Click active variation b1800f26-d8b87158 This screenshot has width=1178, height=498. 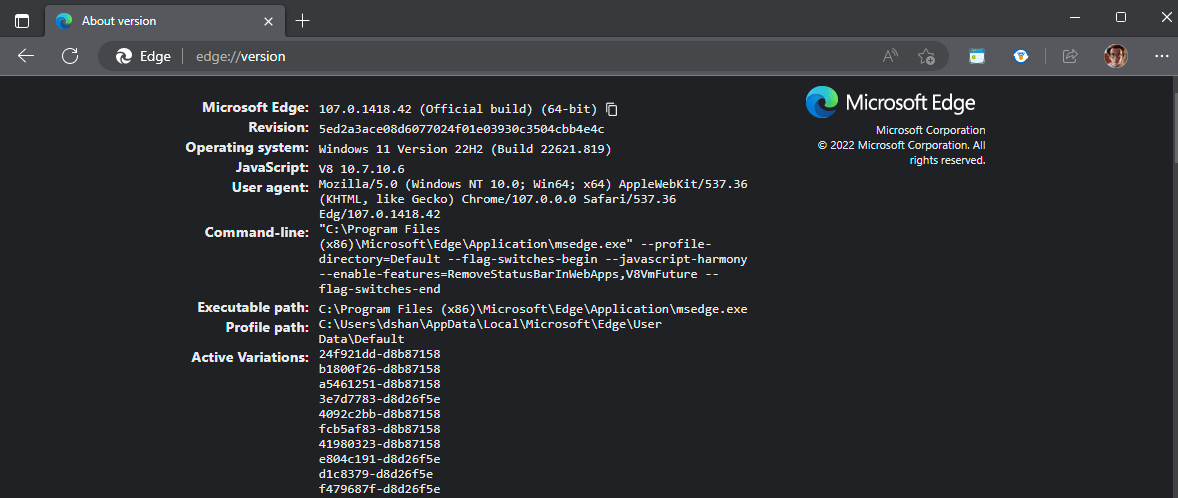(379, 369)
